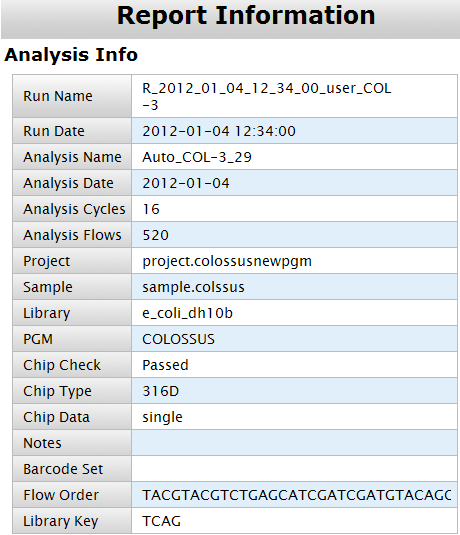Click the Flow Order row label
The height and width of the screenshot is (535, 460).
pyautogui.click(x=72, y=495)
